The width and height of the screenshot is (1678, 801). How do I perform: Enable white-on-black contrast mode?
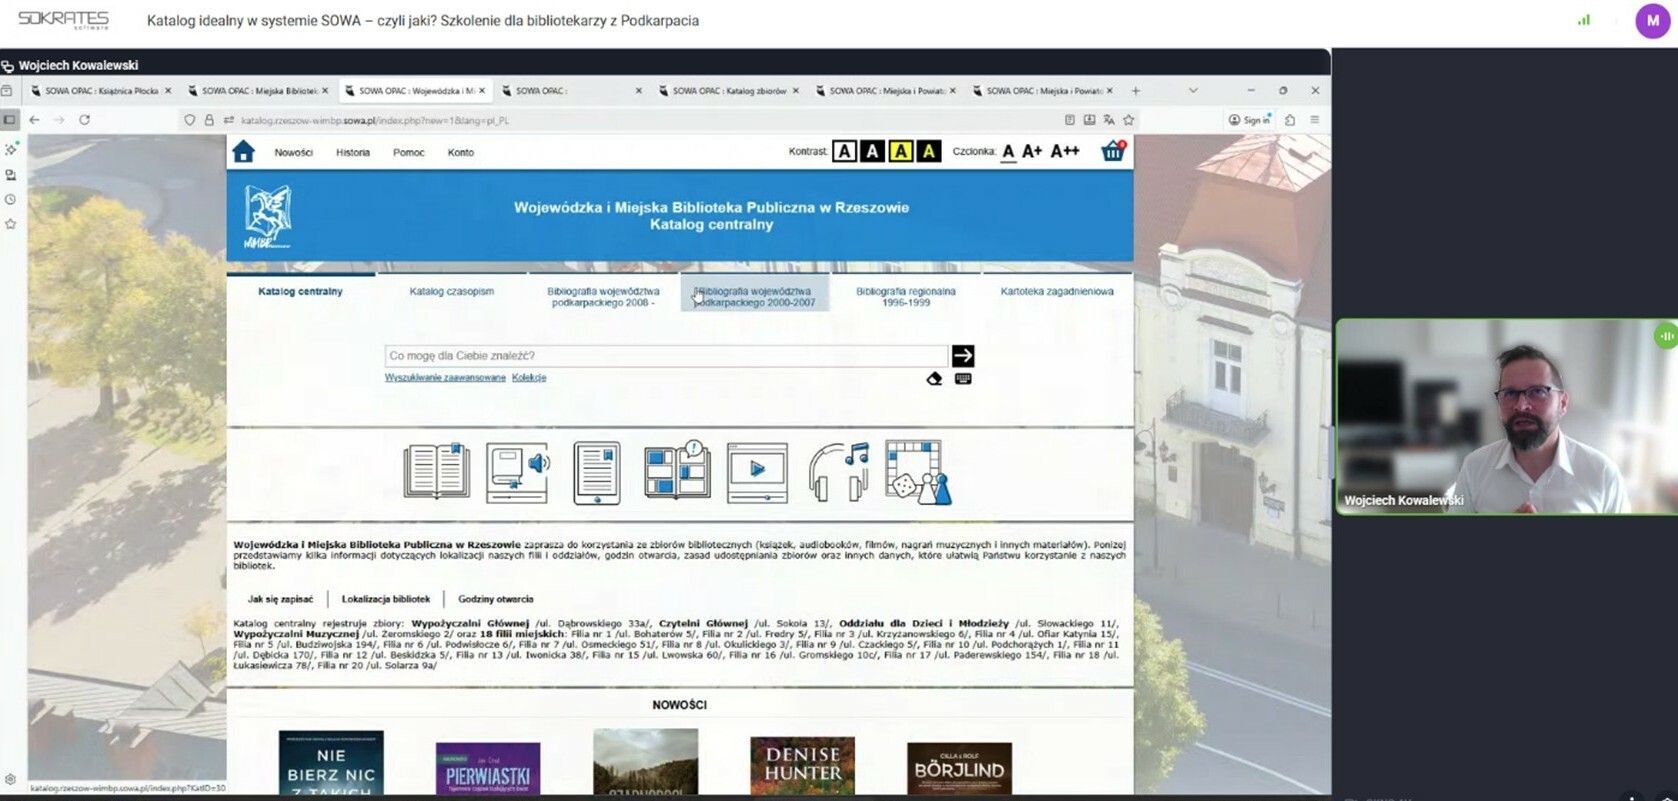coord(873,151)
